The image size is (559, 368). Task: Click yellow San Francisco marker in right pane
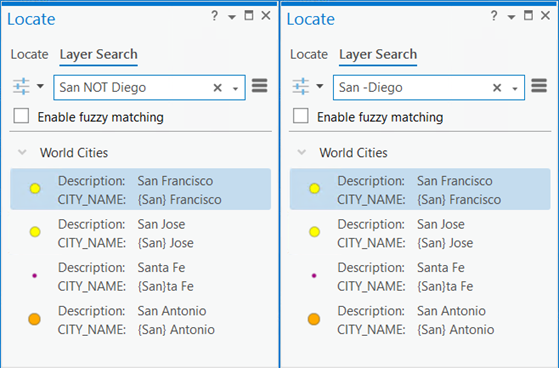tap(314, 188)
